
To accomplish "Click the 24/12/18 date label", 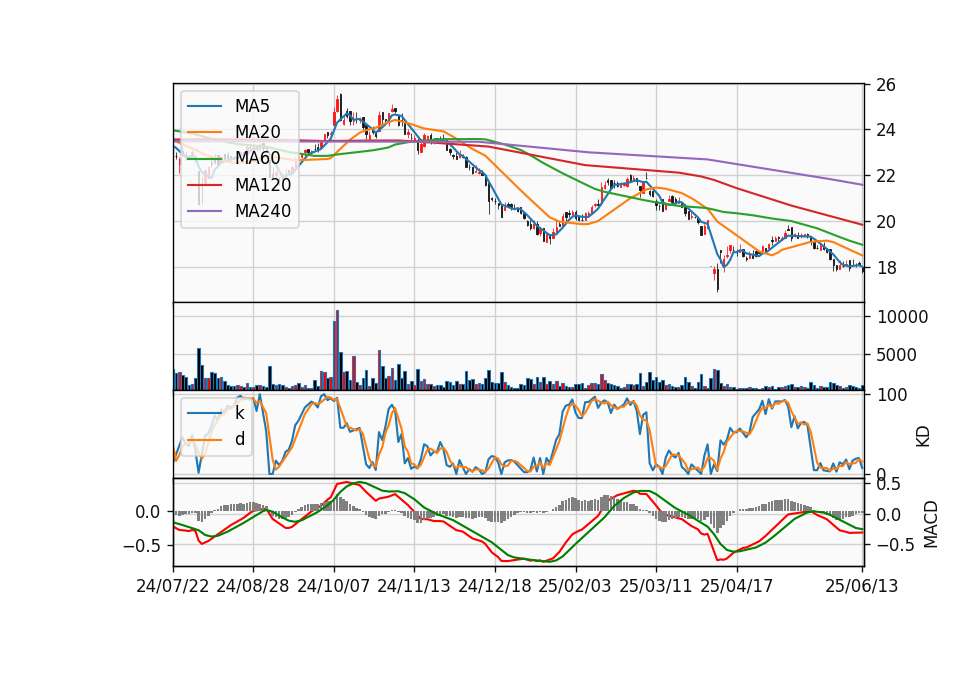I will 495,586.
